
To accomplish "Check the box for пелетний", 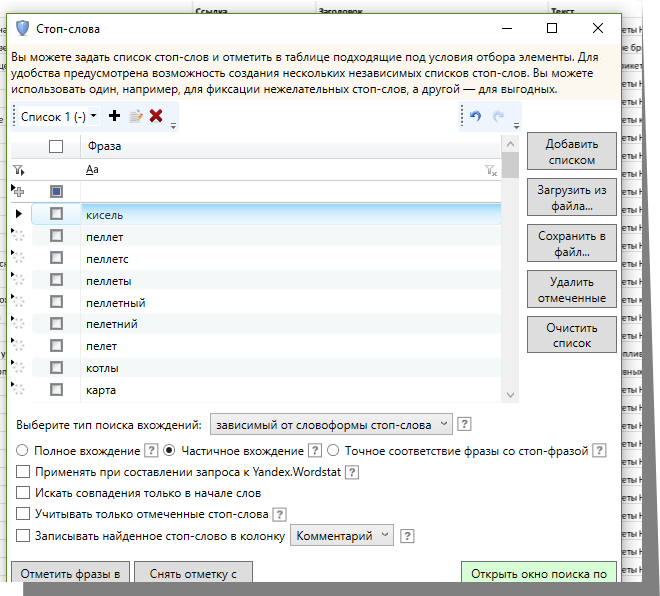I will point(56,324).
